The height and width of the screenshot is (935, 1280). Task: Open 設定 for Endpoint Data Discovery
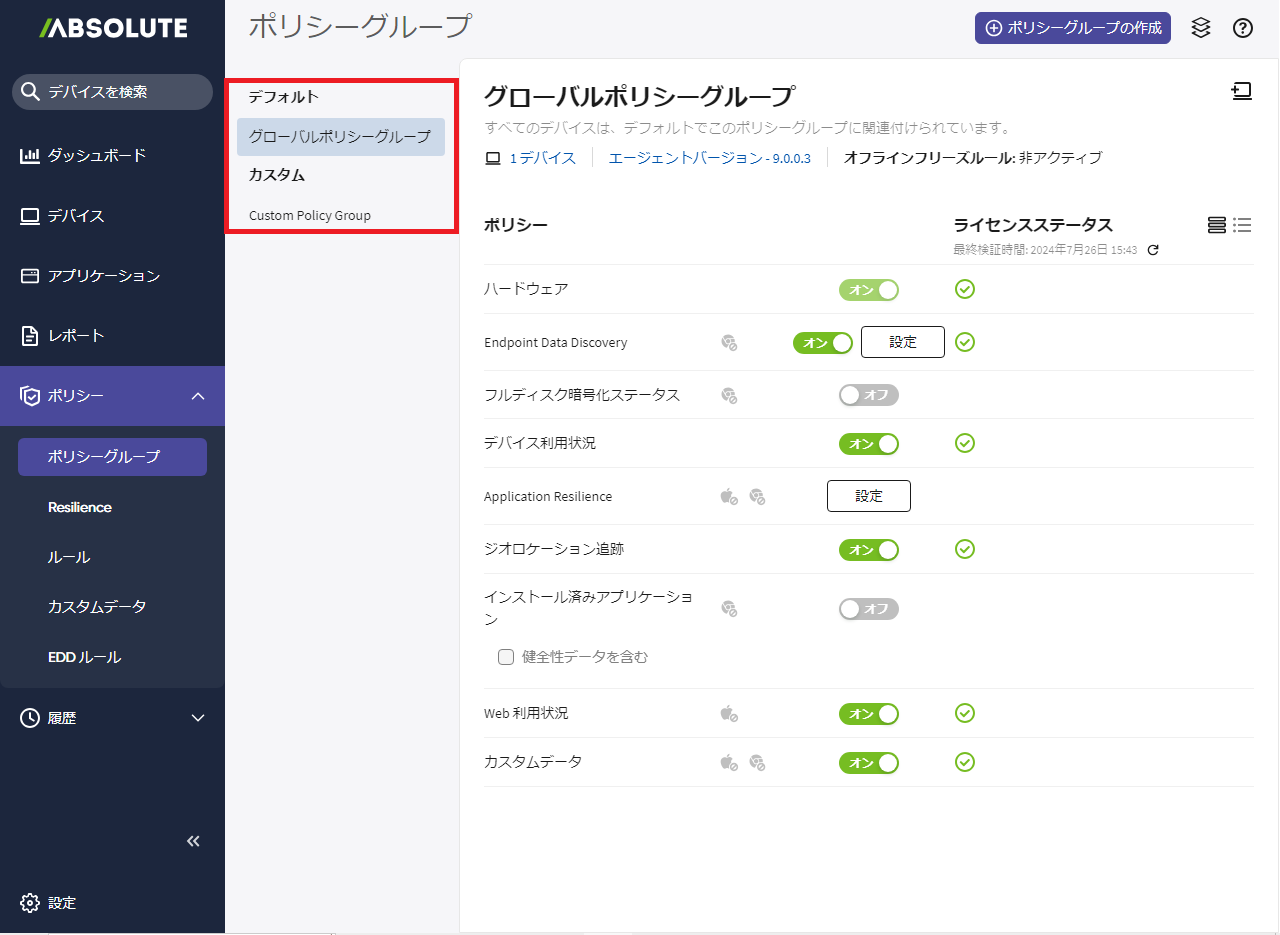coord(903,342)
